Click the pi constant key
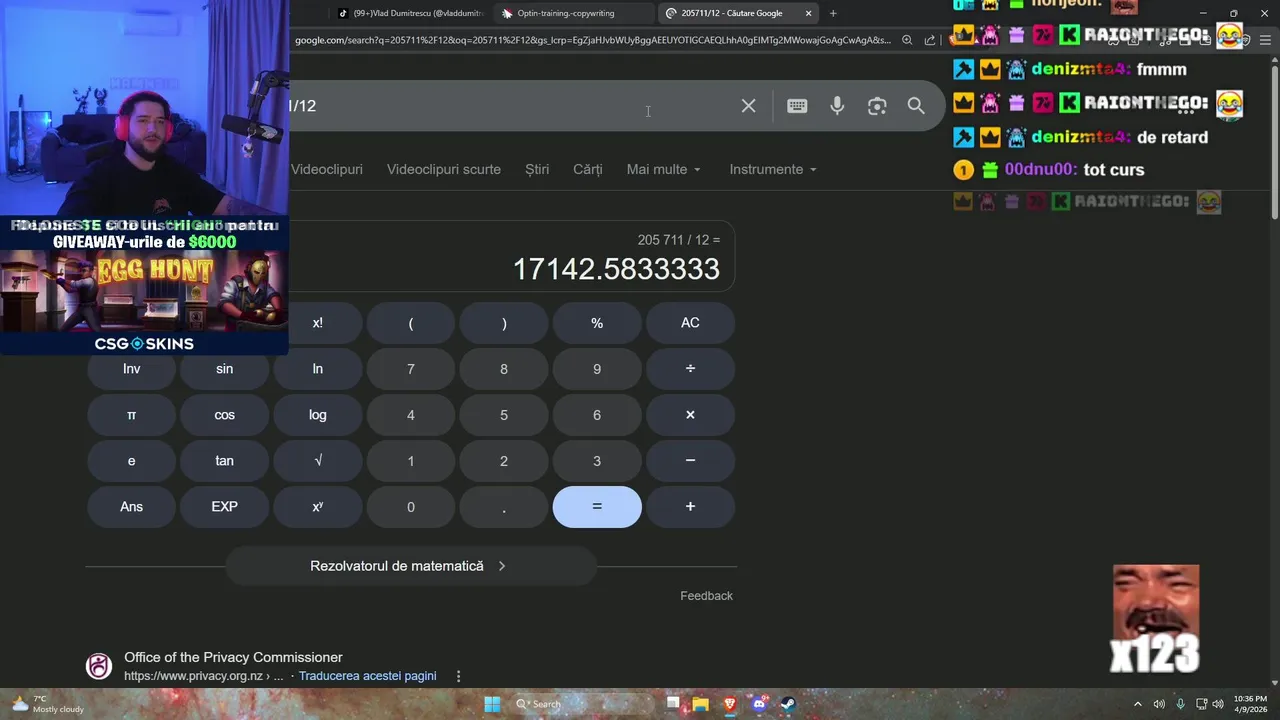This screenshot has width=1280, height=720. pos(131,415)
